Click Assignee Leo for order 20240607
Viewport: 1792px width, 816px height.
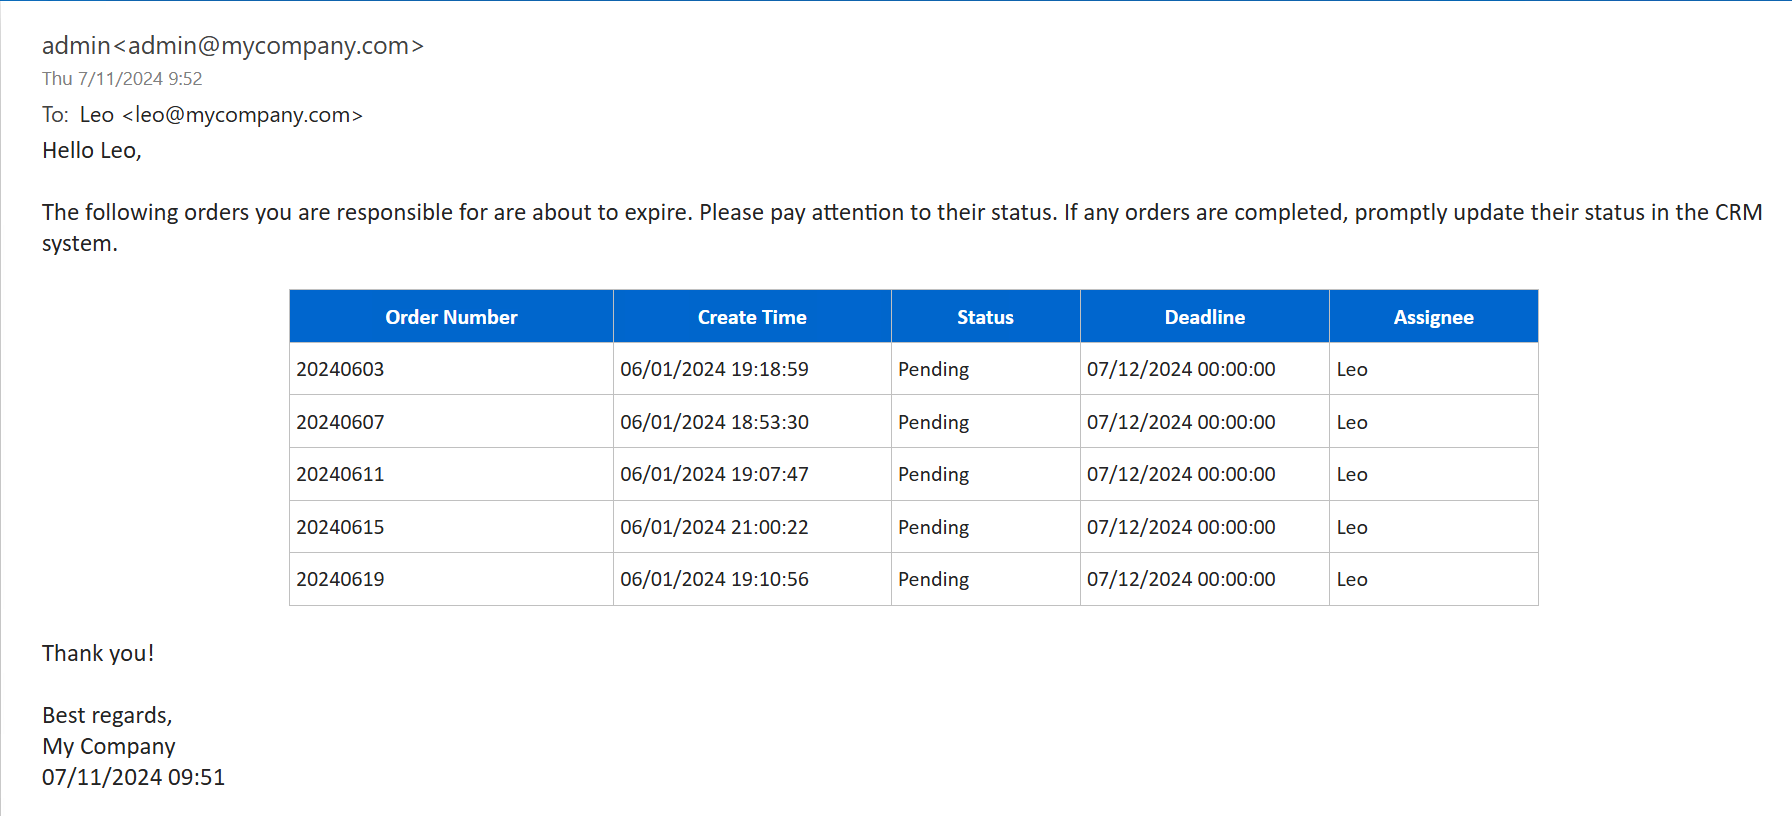click(x=1352, y=422)
